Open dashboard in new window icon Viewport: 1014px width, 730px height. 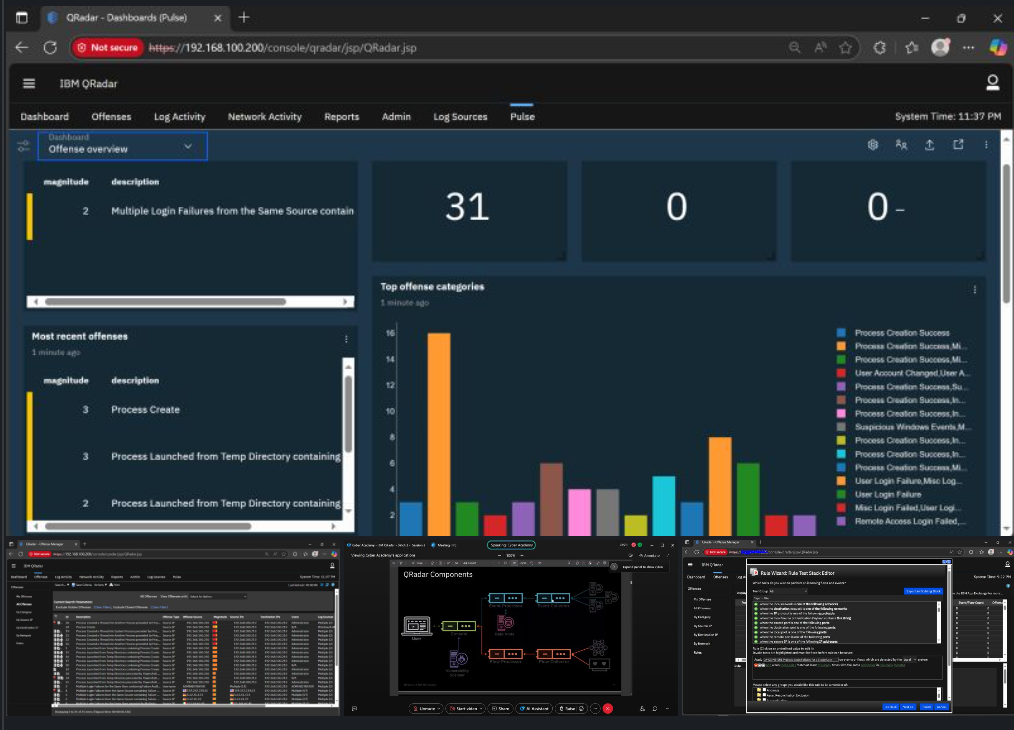point(958,145)
